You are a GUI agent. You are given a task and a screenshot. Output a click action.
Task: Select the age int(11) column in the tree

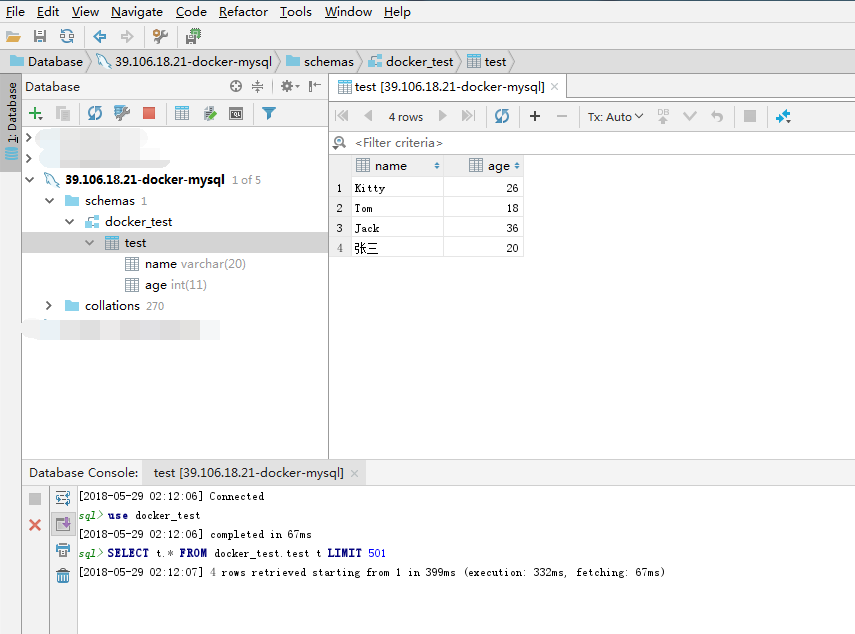(166, 285)
